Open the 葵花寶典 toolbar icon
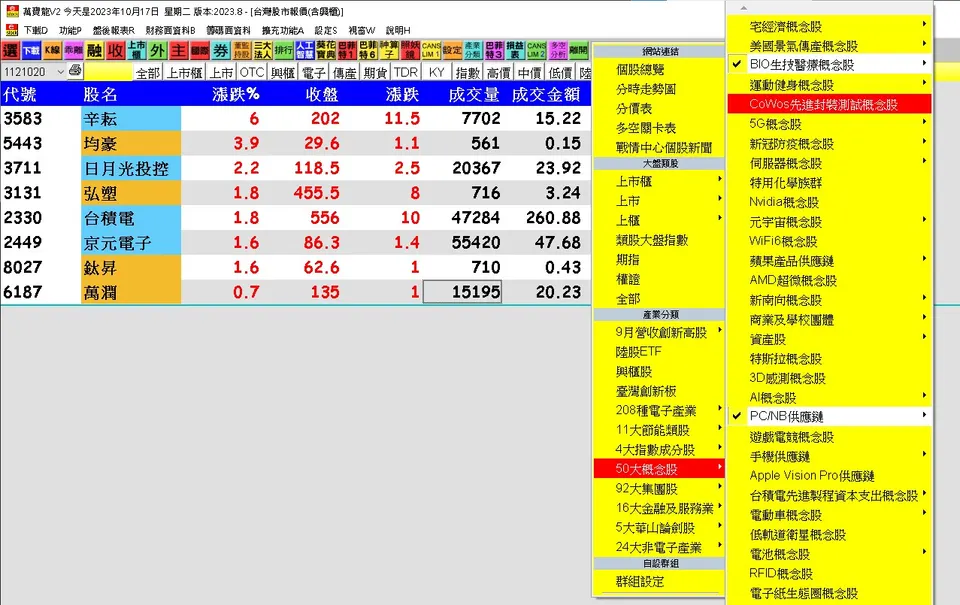This screenshot has height=605, width=960. (326, 50)
